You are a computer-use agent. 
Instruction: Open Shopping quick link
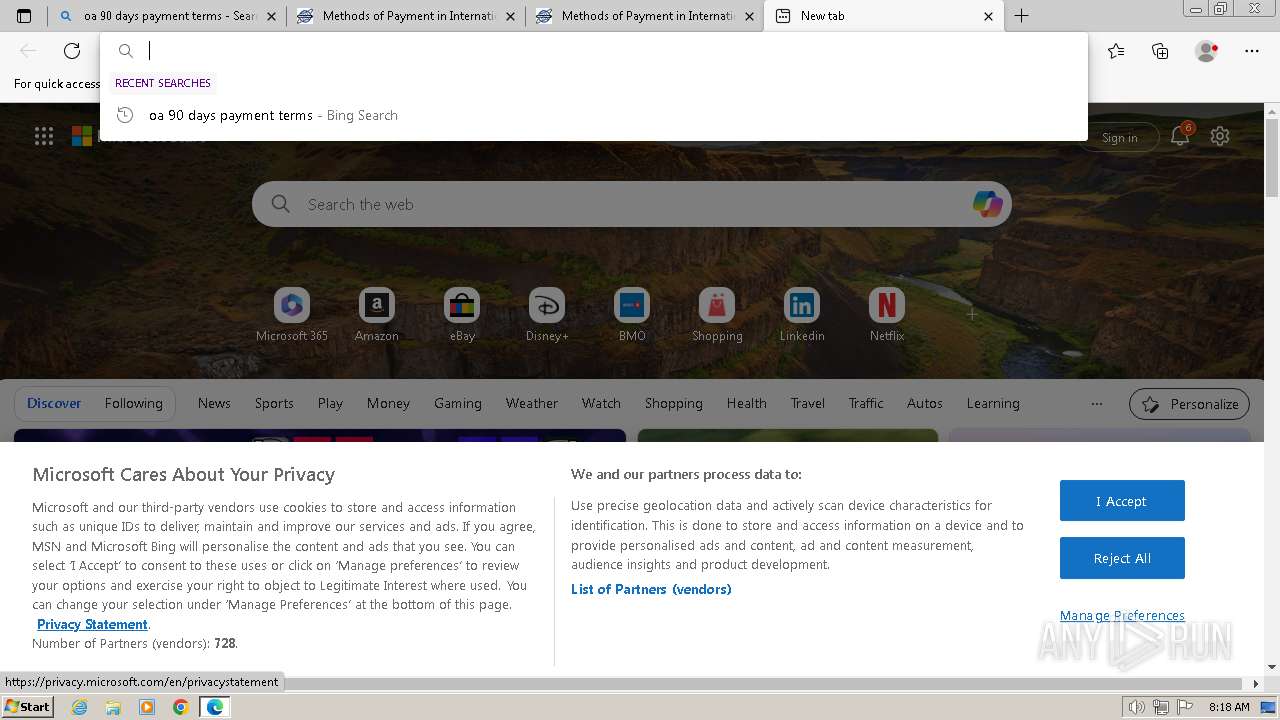(717, 315)
